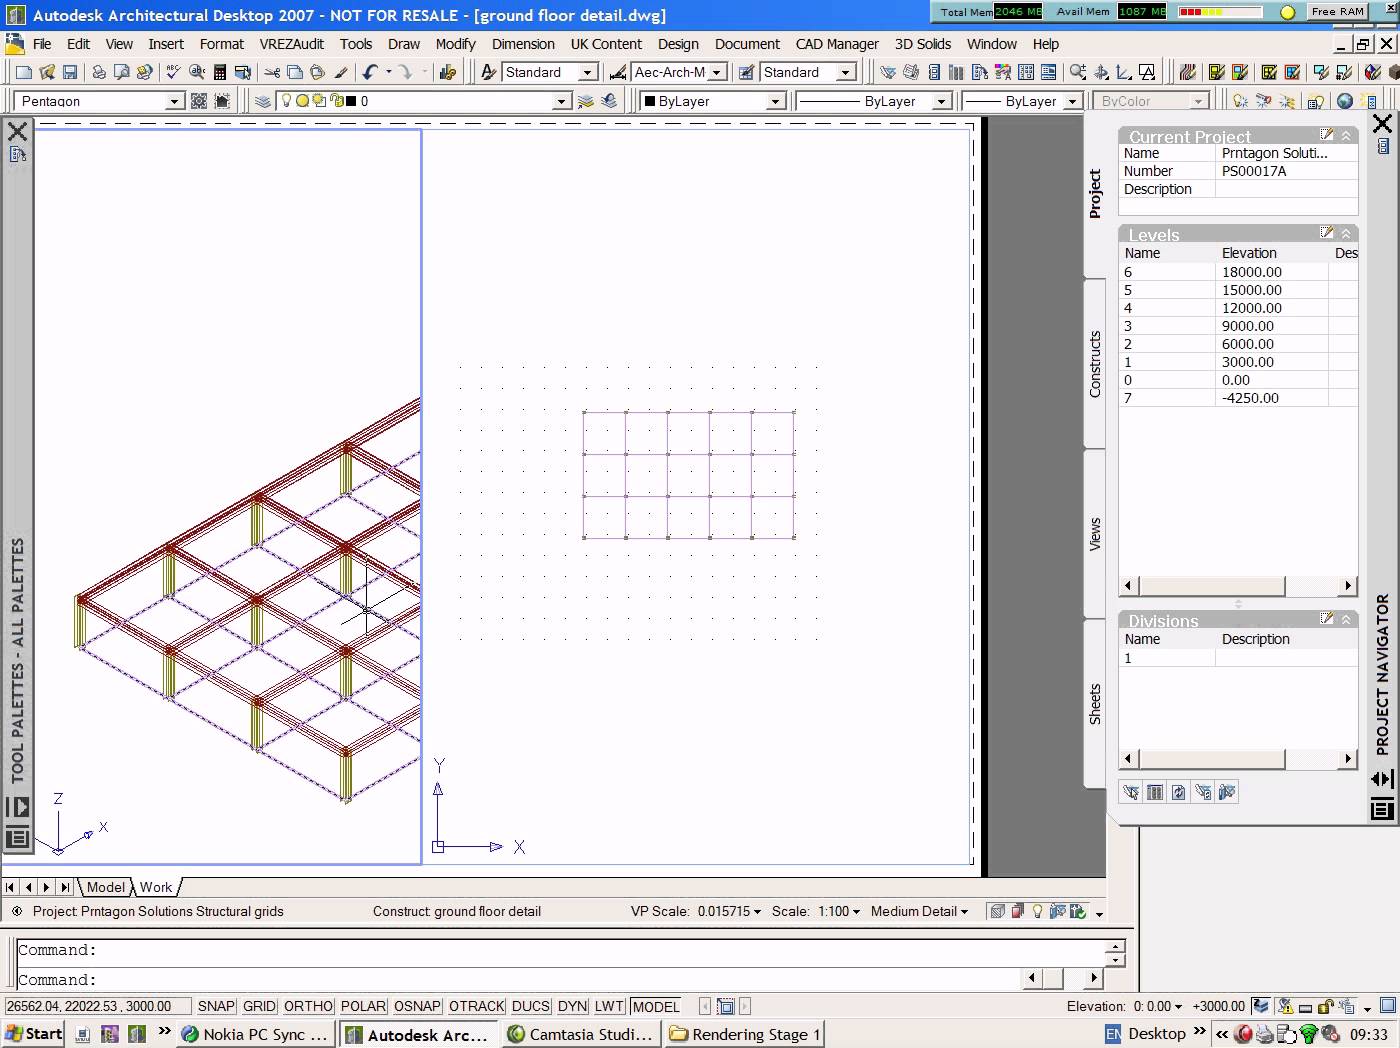
Task: Open the Layer Properties Manager icon
Action: tap(262, 100)
